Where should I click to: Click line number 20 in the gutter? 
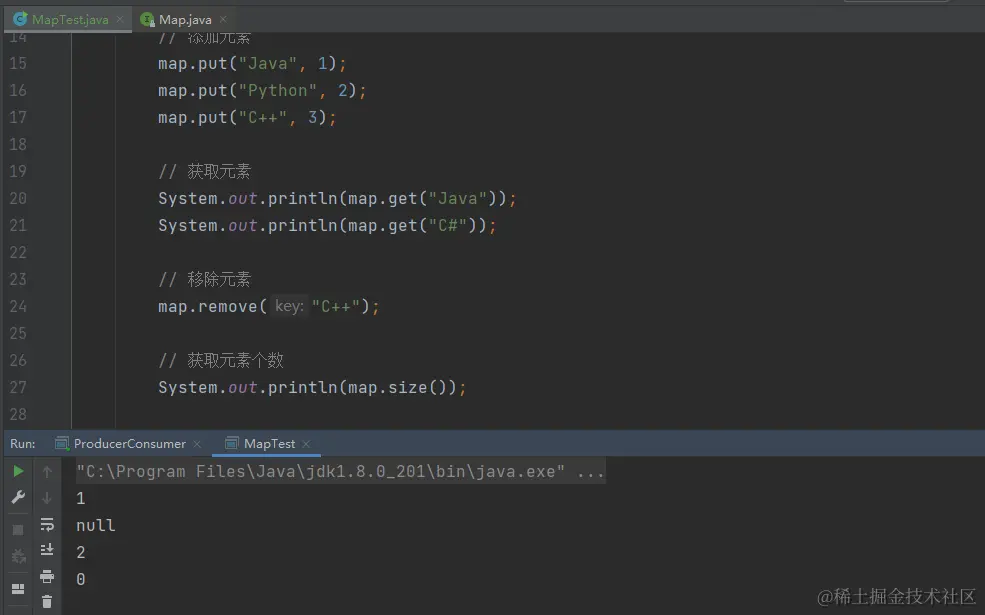18,199
